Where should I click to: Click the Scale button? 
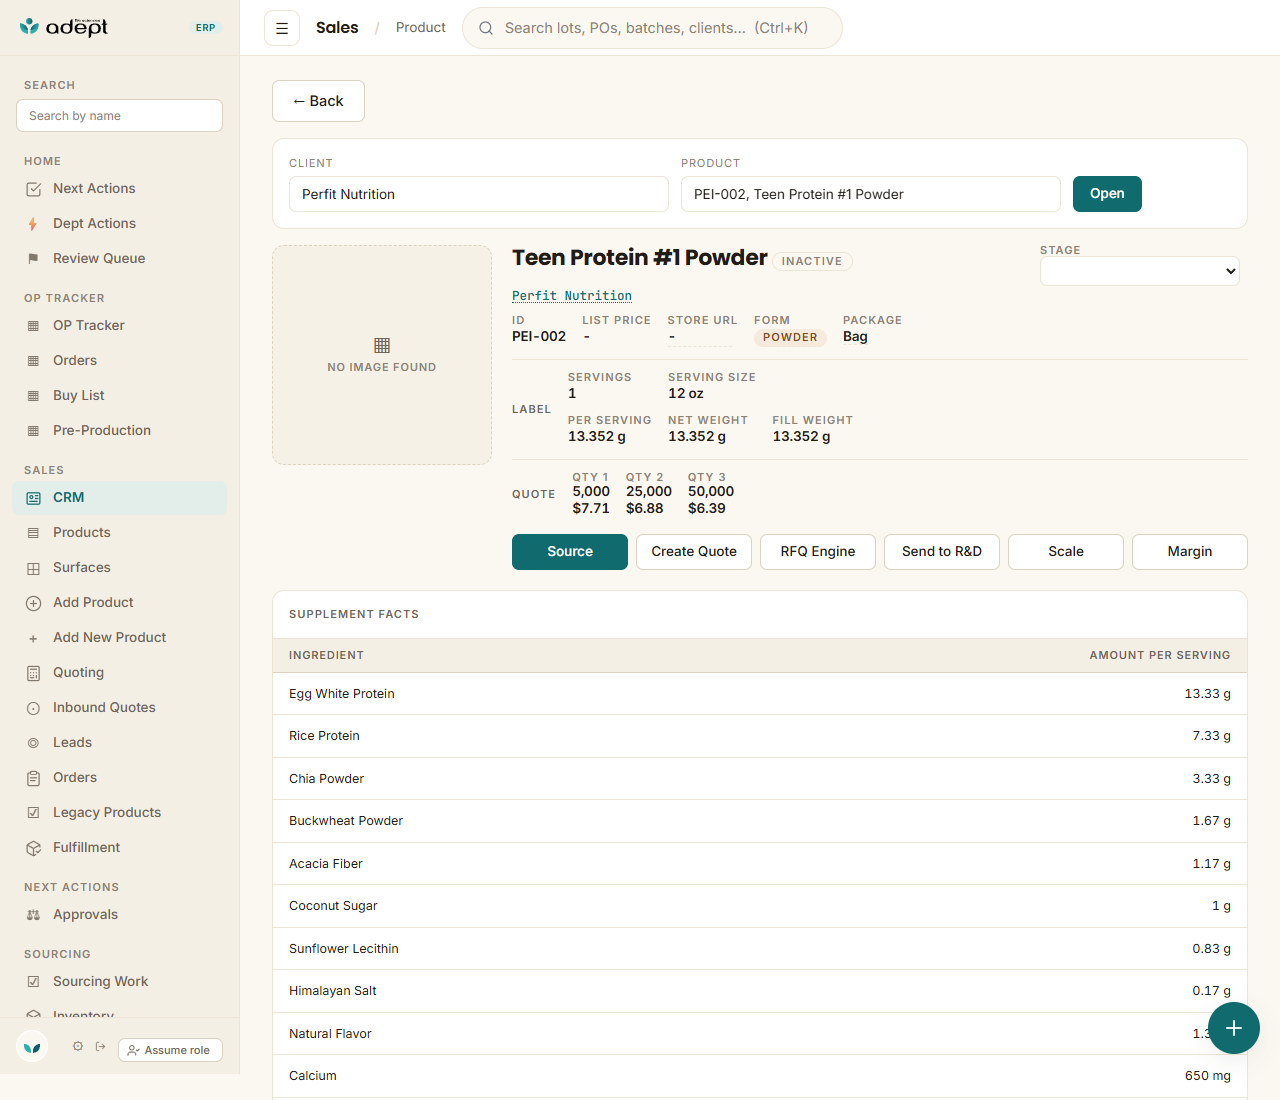1066,552
